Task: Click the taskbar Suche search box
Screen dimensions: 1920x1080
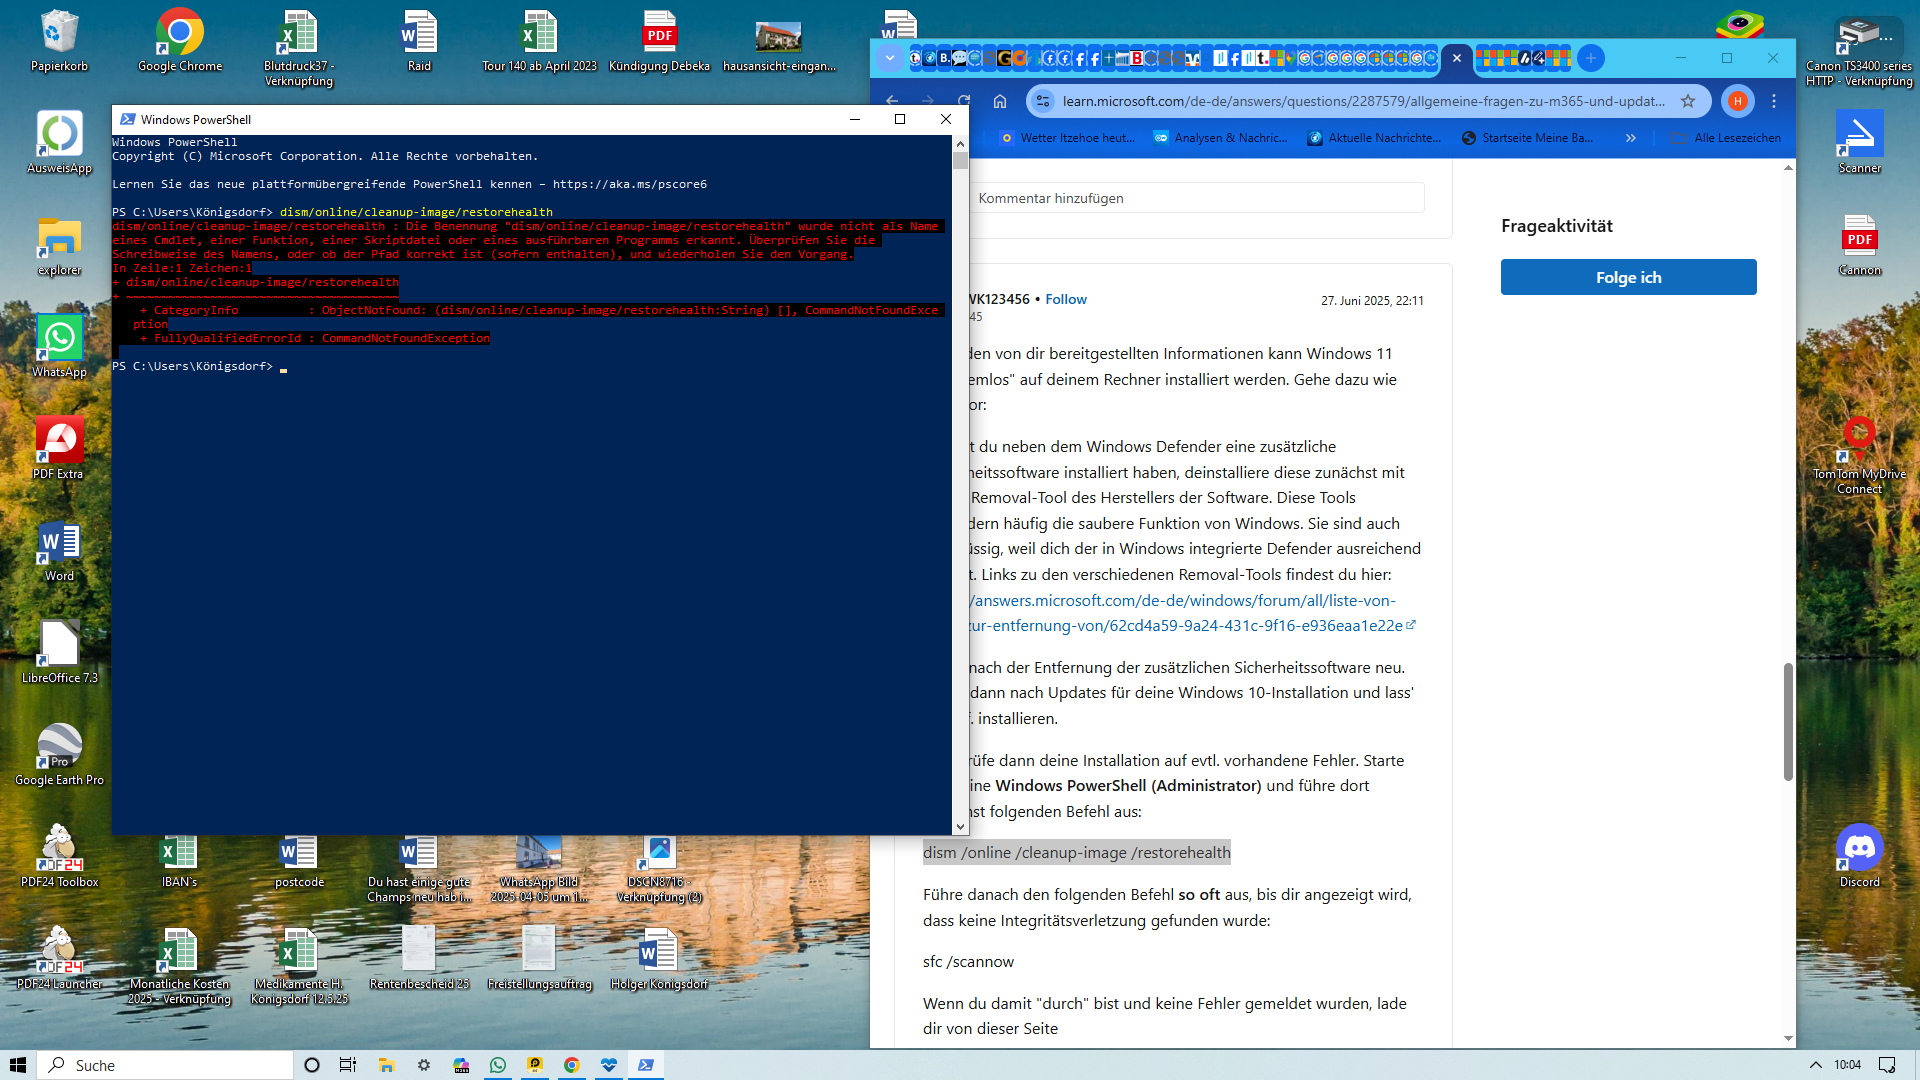Action: (166, 1065)
